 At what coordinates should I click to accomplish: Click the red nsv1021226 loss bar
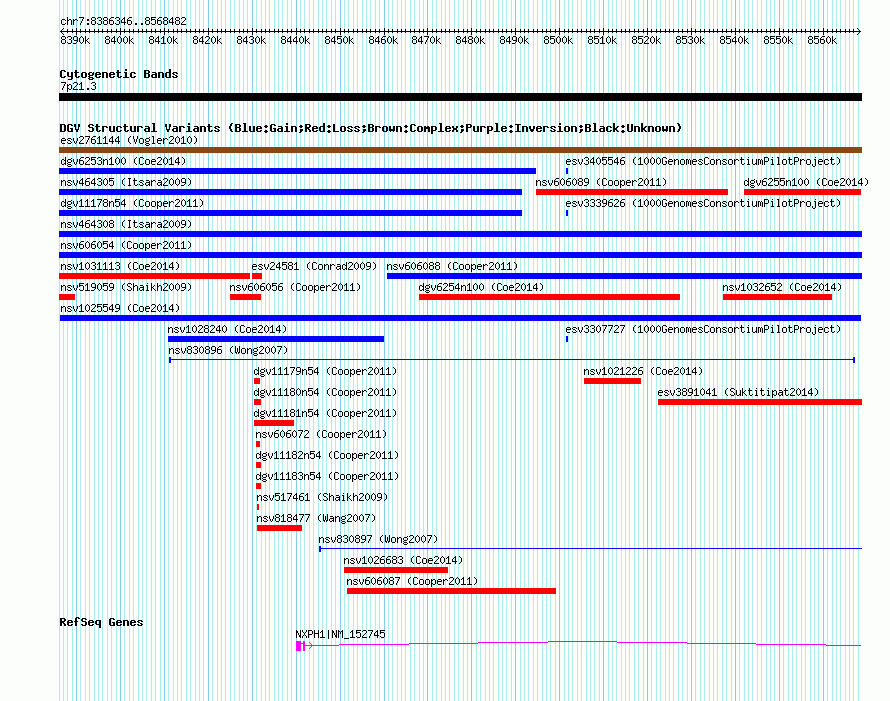coord(612,381)
